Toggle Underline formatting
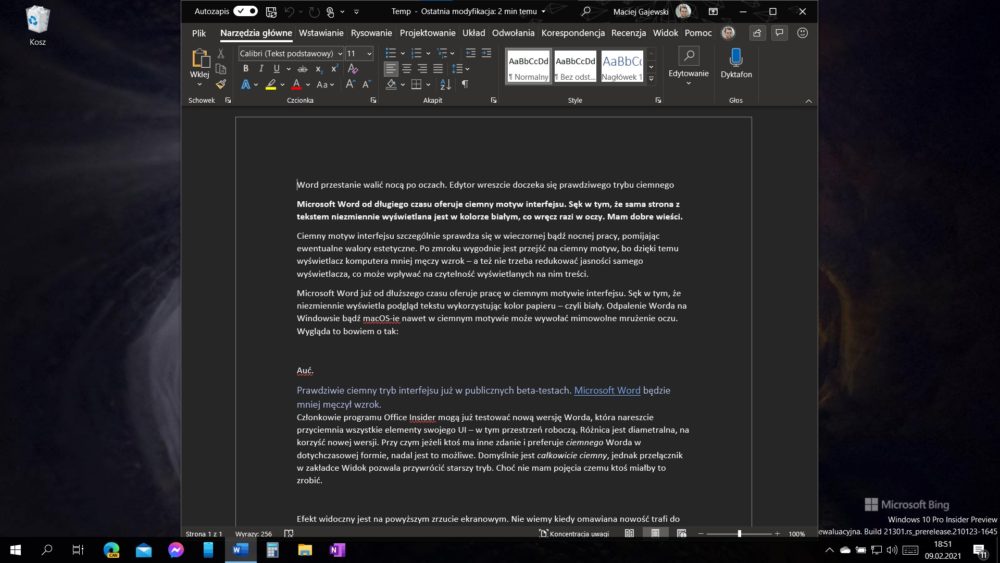 [276, 69]
